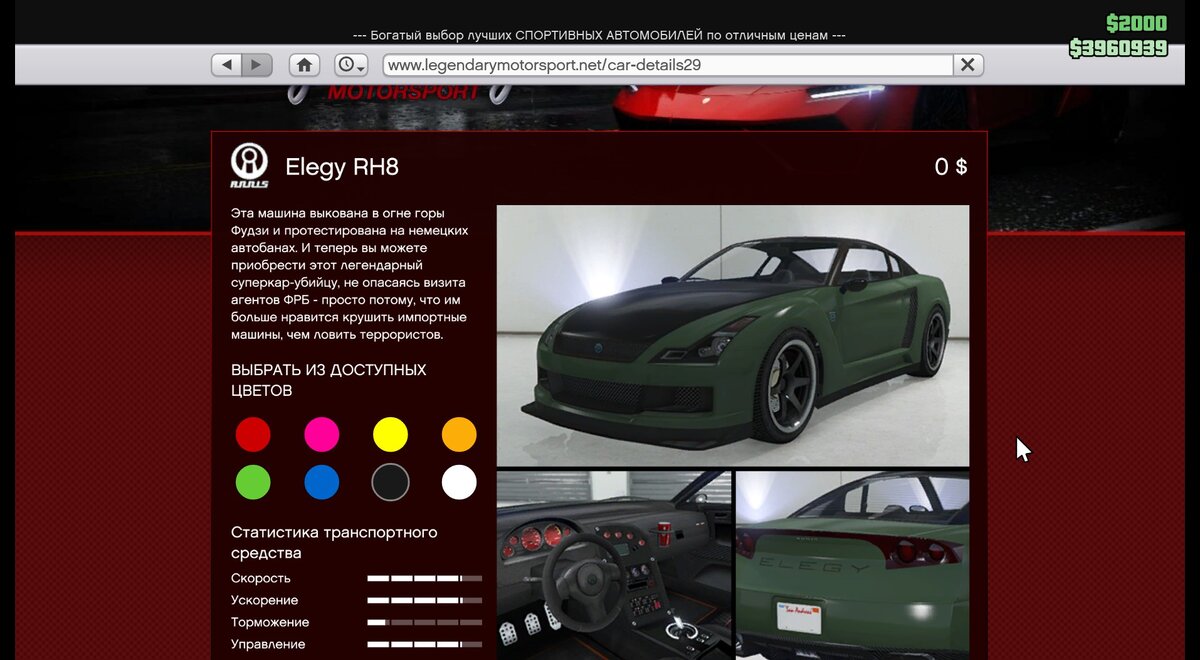Select the orange car color swatch
Viewport: 1200px width, 660px height.
459,435
